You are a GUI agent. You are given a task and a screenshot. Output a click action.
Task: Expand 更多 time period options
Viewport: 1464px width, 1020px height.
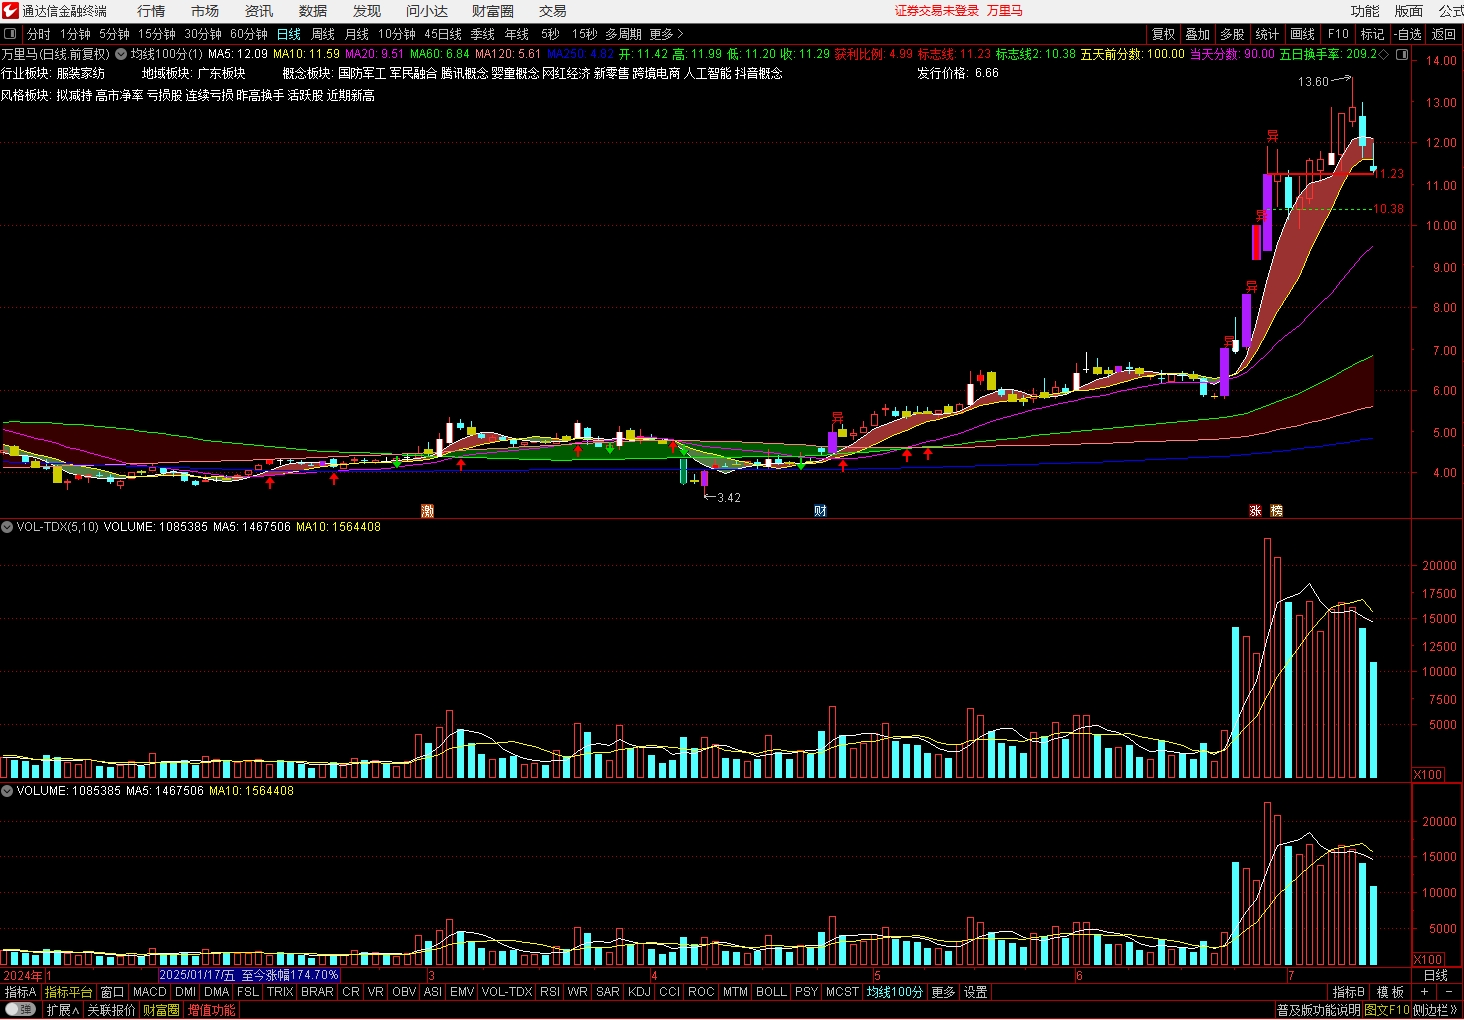click(x=666, y=34)
